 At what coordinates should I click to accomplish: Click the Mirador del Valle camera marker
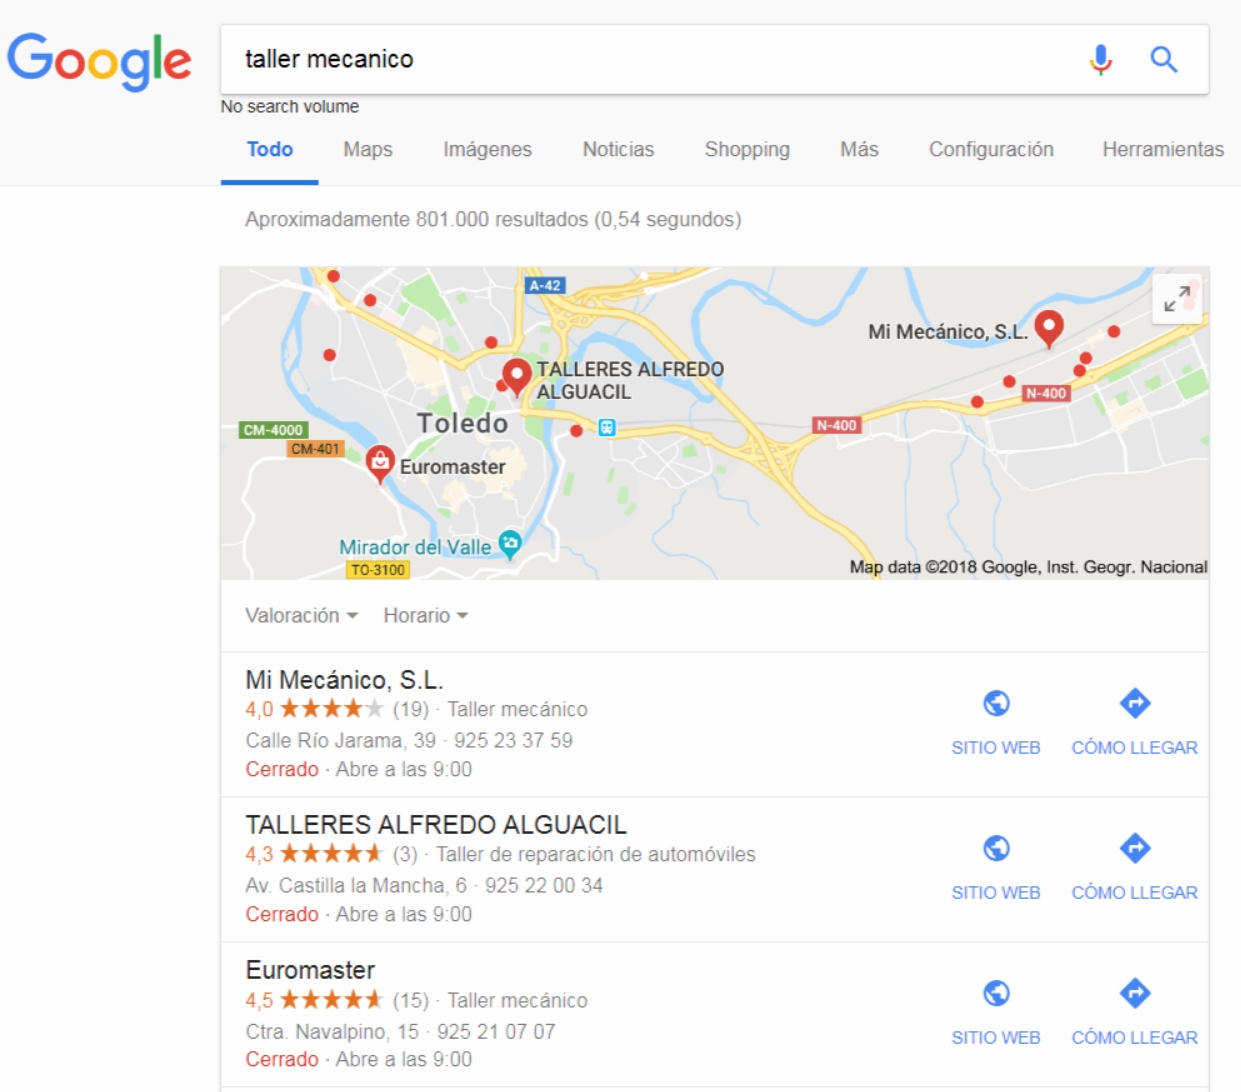click(510, 544)
